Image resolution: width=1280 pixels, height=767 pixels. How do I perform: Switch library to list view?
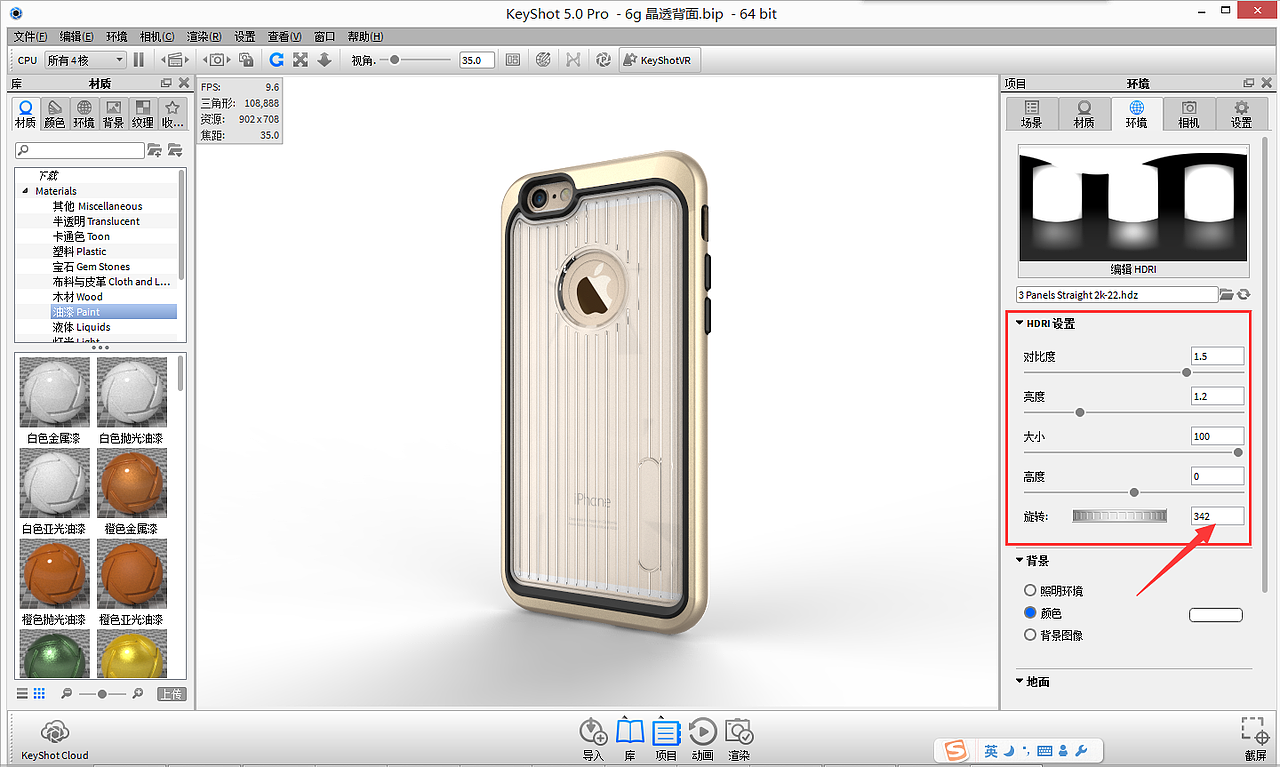[x=22, y=693]
